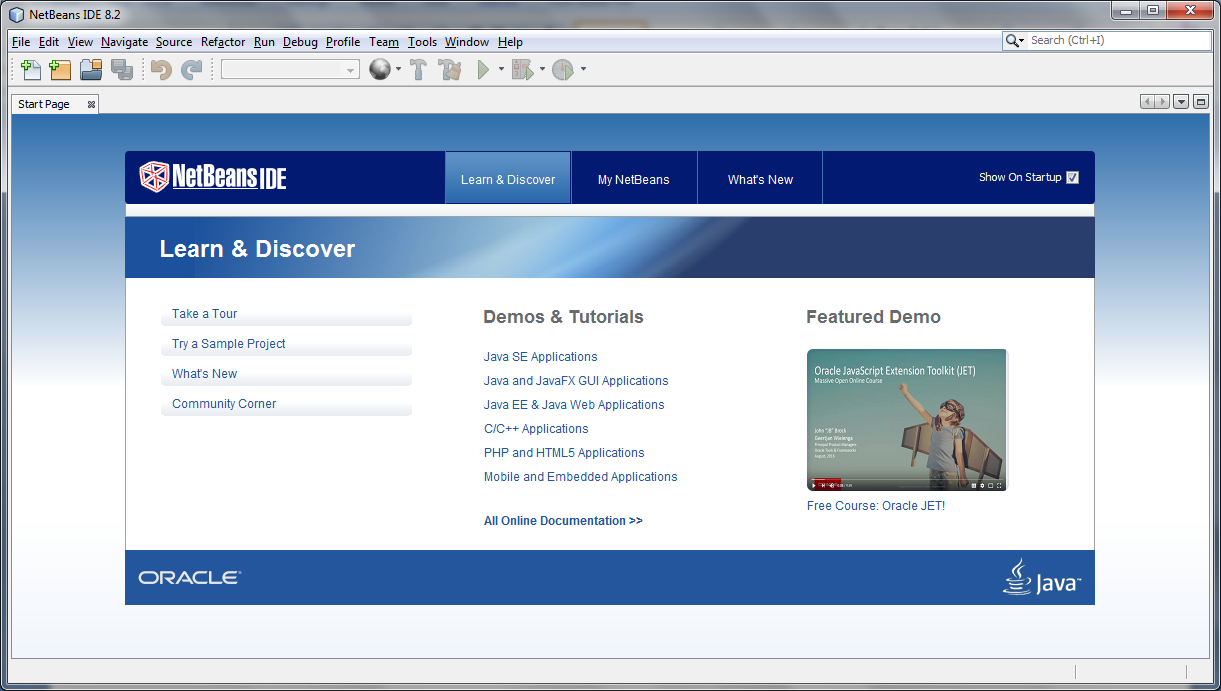The image size is (1221, 691).
Task: Open the Tools menu
Action: pos(423,42)
